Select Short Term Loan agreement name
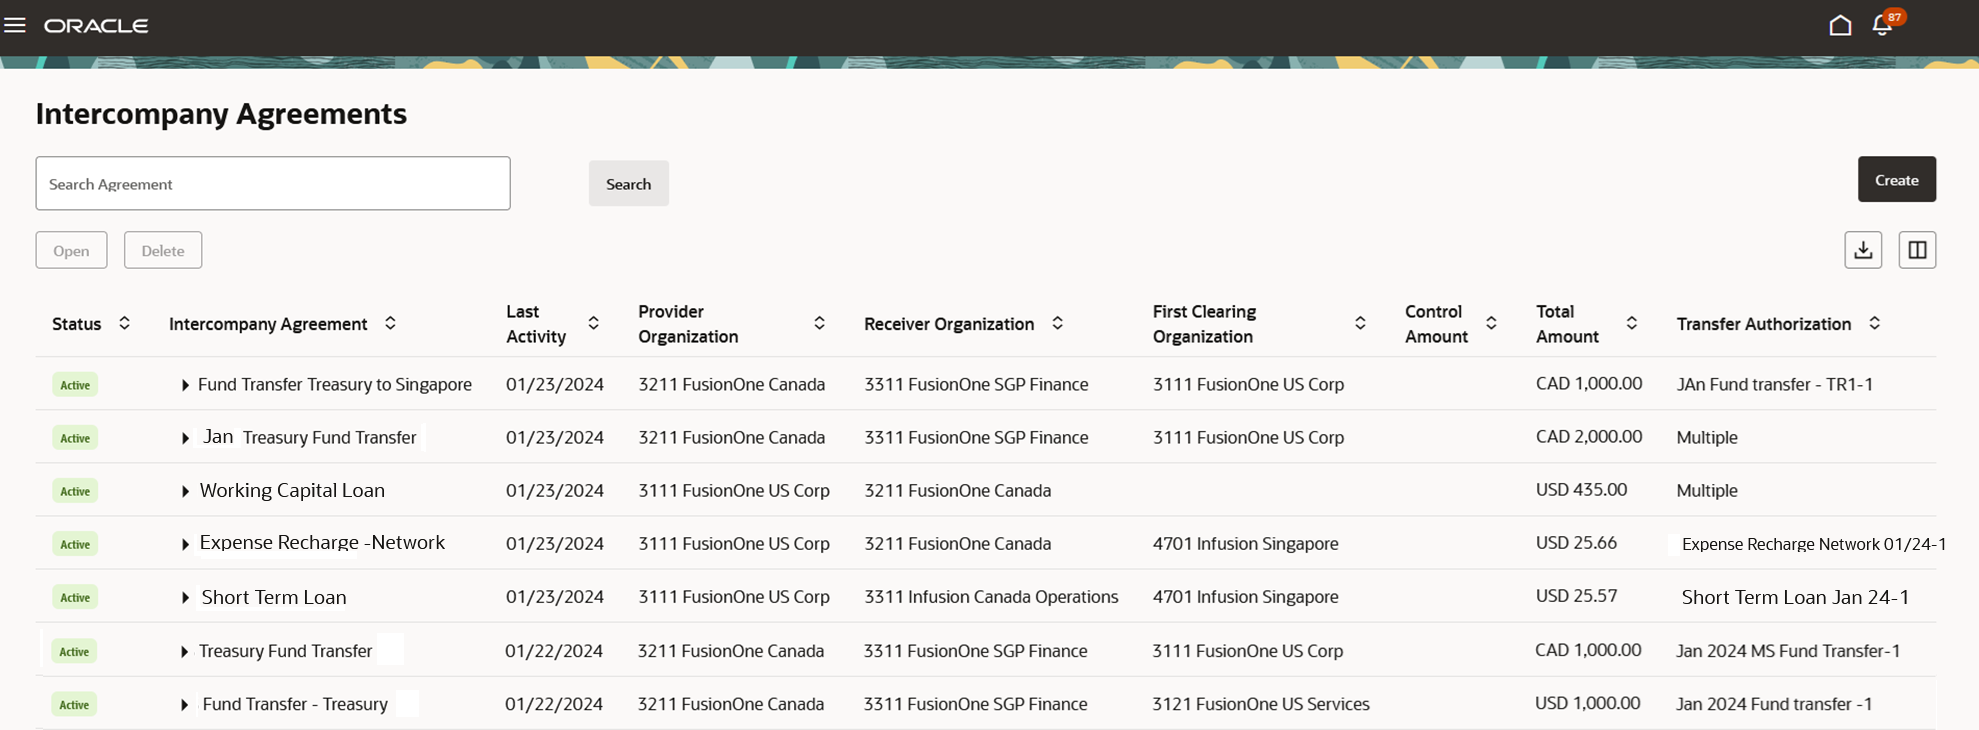 (274, 597)
